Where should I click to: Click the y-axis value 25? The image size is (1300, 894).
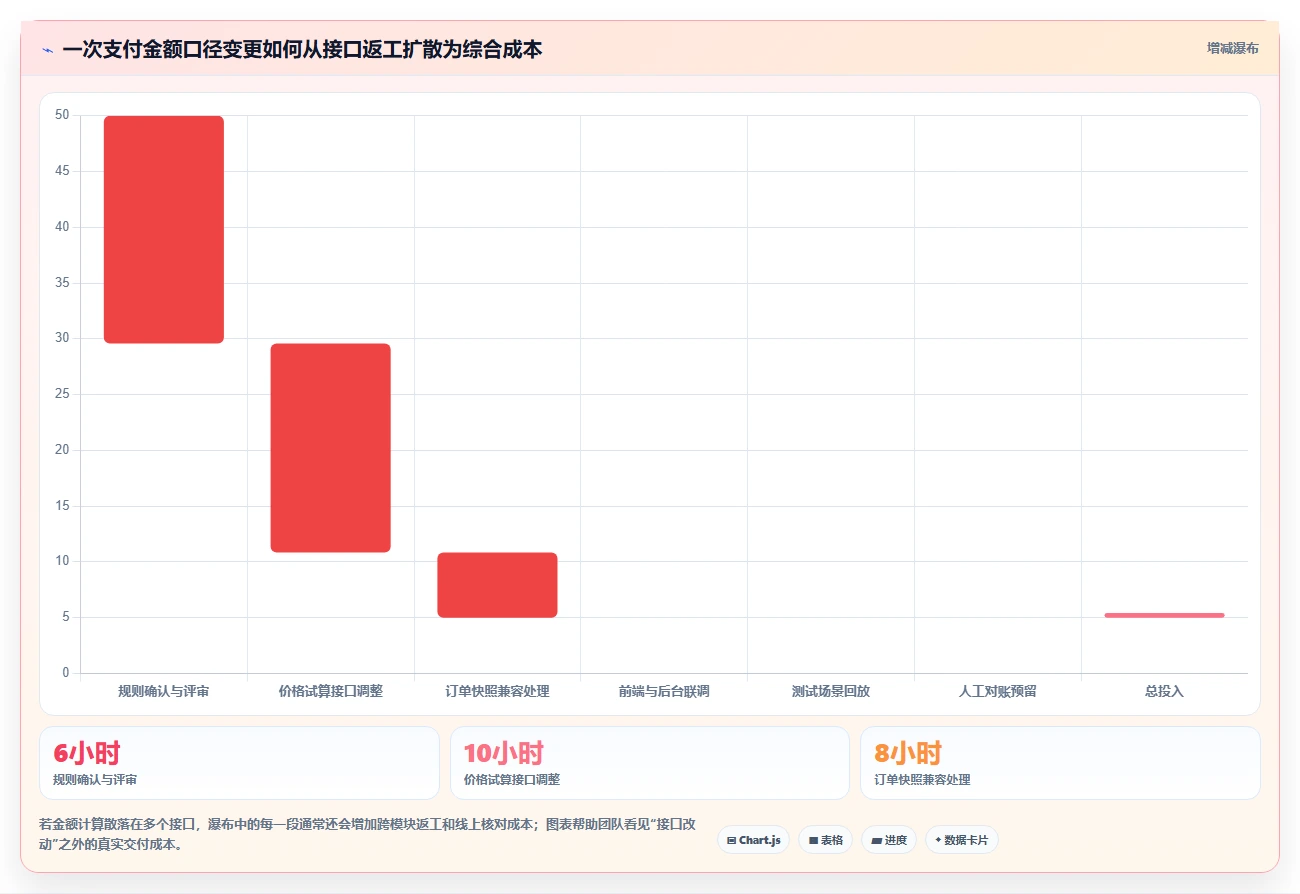pos(62,394)
